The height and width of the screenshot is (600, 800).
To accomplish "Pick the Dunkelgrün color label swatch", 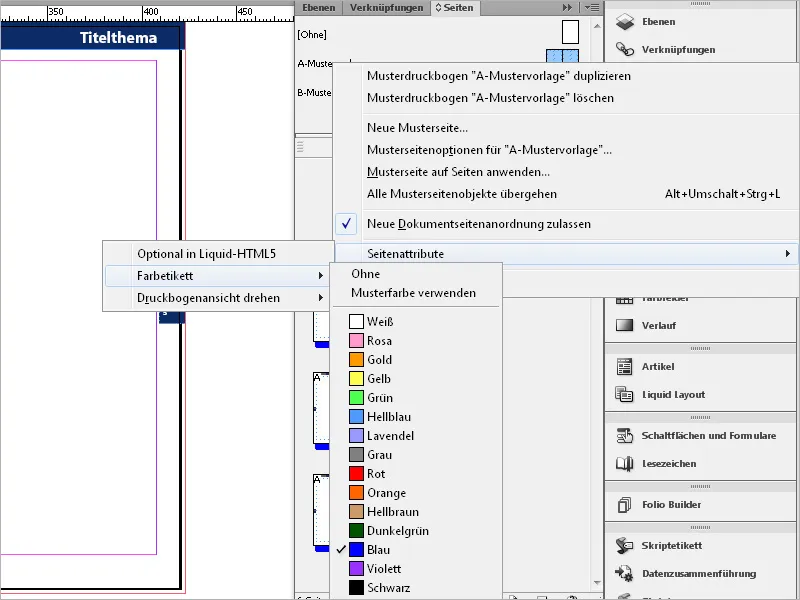I will pos(356,531).
